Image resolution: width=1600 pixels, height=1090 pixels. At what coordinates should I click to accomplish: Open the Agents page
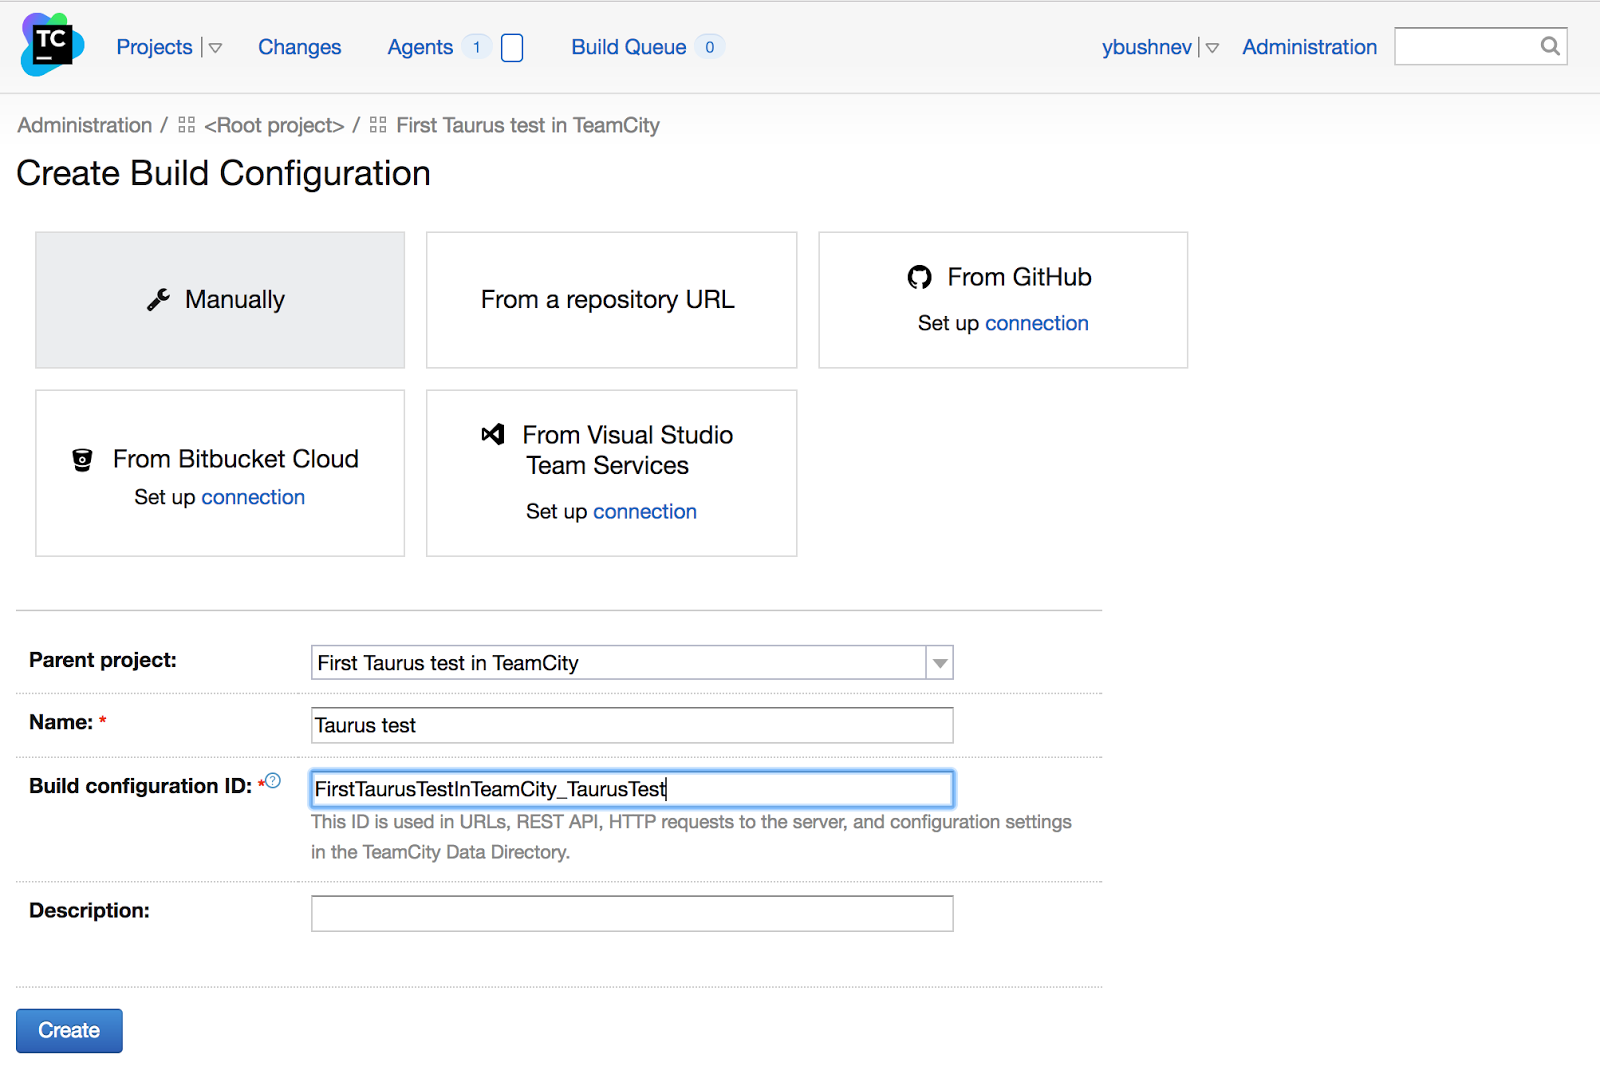420,47
